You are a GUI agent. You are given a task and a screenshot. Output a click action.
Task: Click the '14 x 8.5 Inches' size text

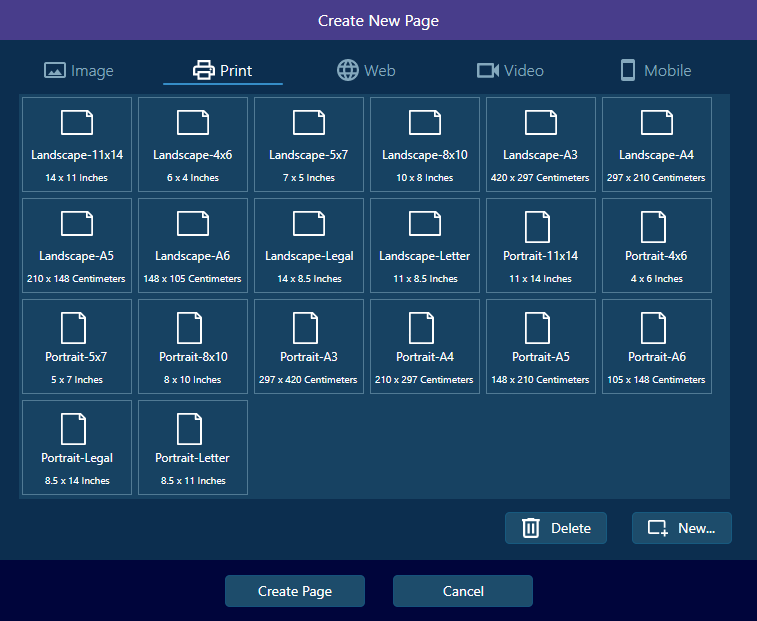click(309, 279)
